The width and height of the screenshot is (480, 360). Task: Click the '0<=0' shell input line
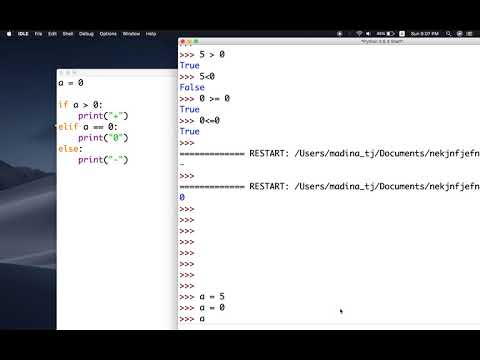click(199, 120)
